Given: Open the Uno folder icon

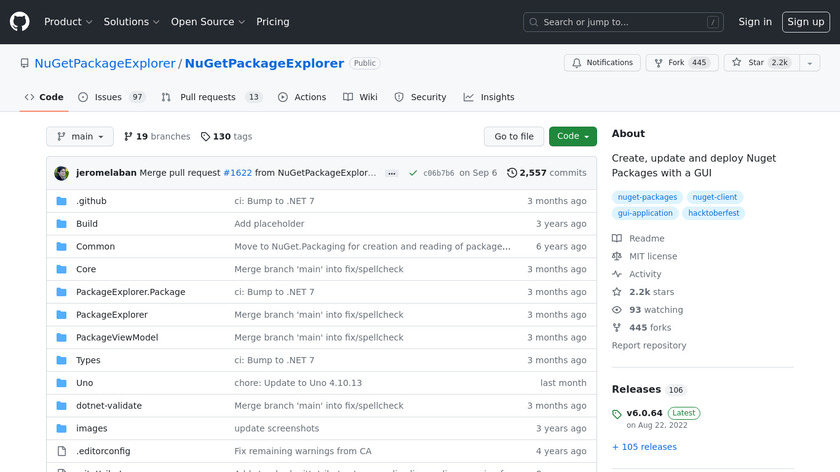Looking at the screenshot, I should (62, 383).
